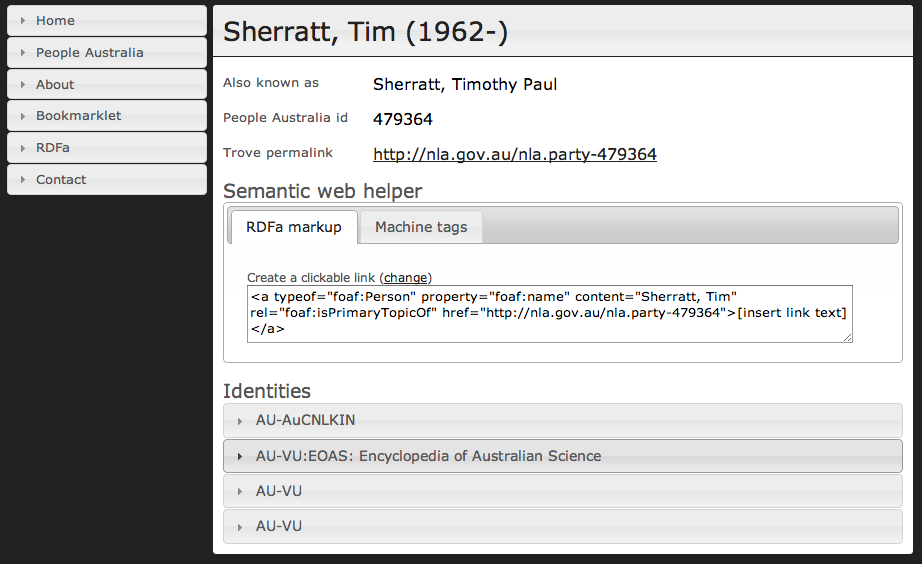Click the arrow icon next to Bookmarklet
Image resolution: width=922 pixels, height=564 pixels.
tap(22, 116)
